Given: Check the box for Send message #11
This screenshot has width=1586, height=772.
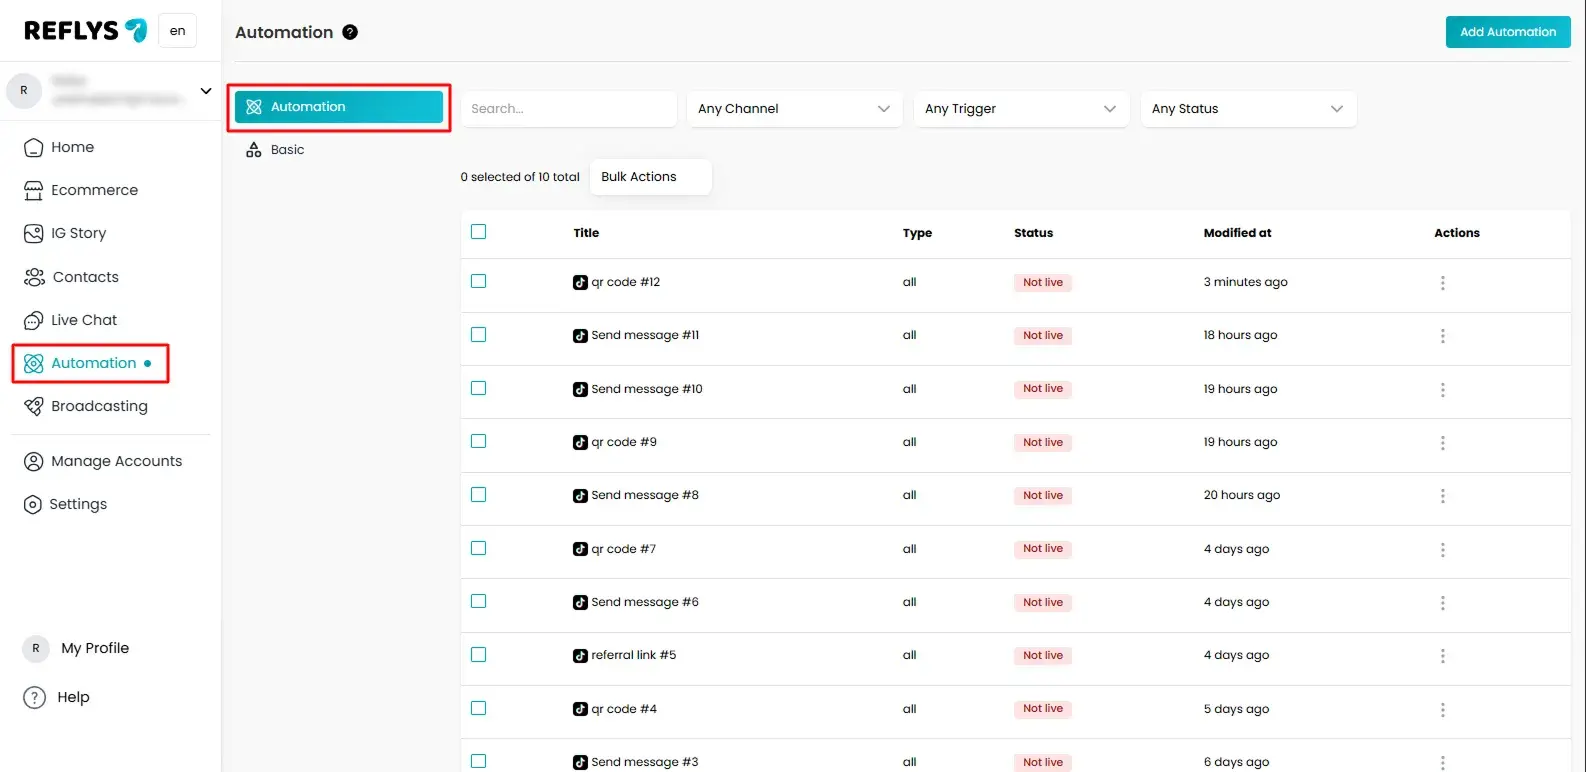Looking at the screenshot, I should pos(478,335).
